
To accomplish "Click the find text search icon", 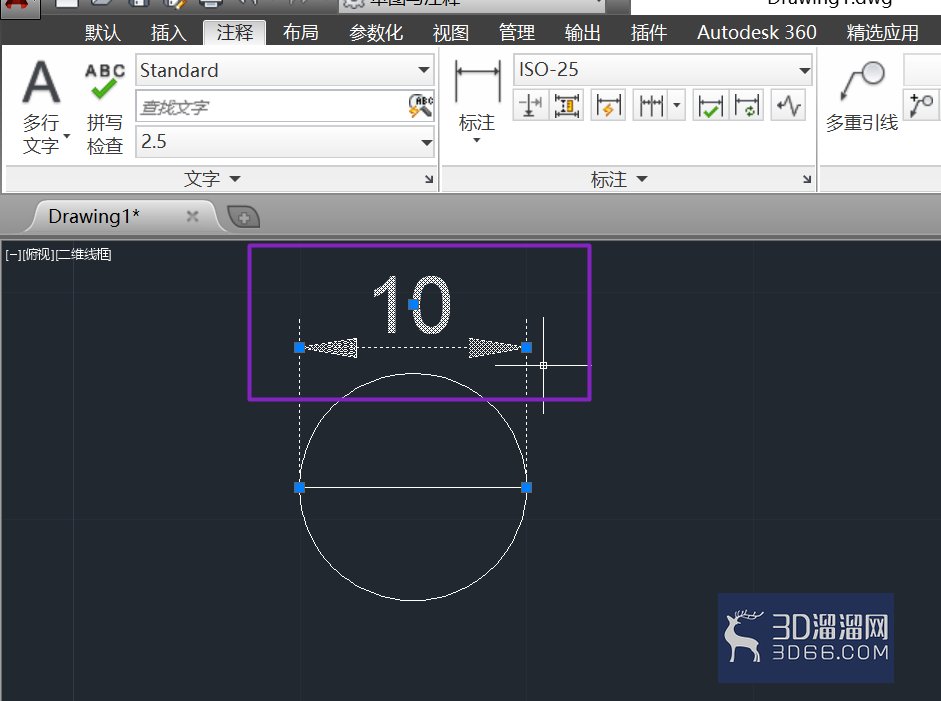I will (x=421, y=106).
